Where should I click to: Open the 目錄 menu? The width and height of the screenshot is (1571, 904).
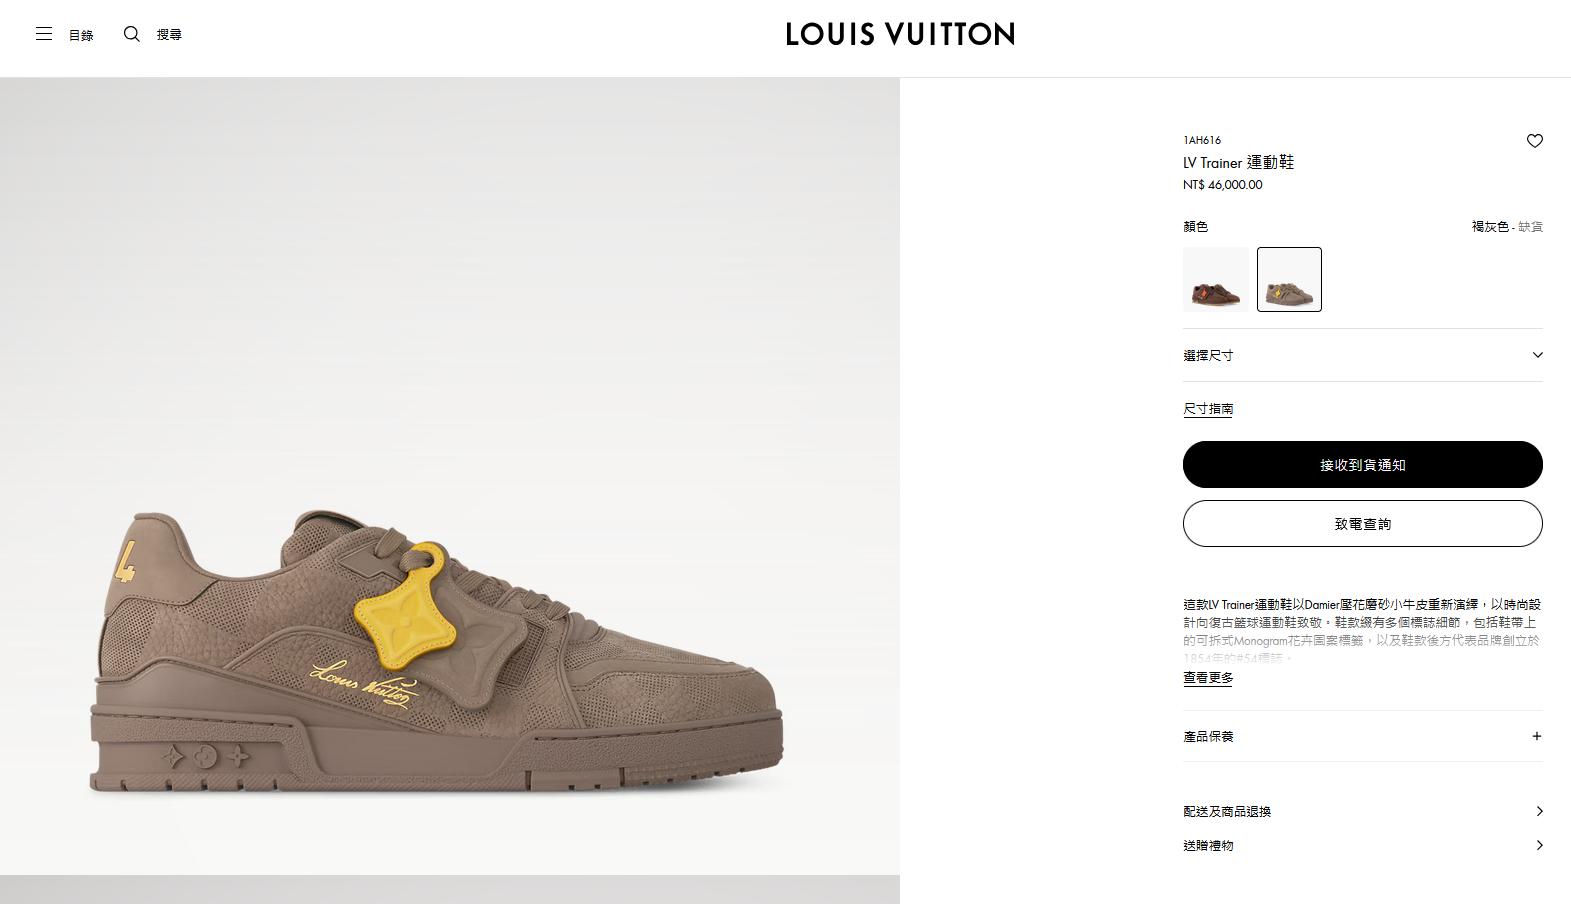[81, 35]
